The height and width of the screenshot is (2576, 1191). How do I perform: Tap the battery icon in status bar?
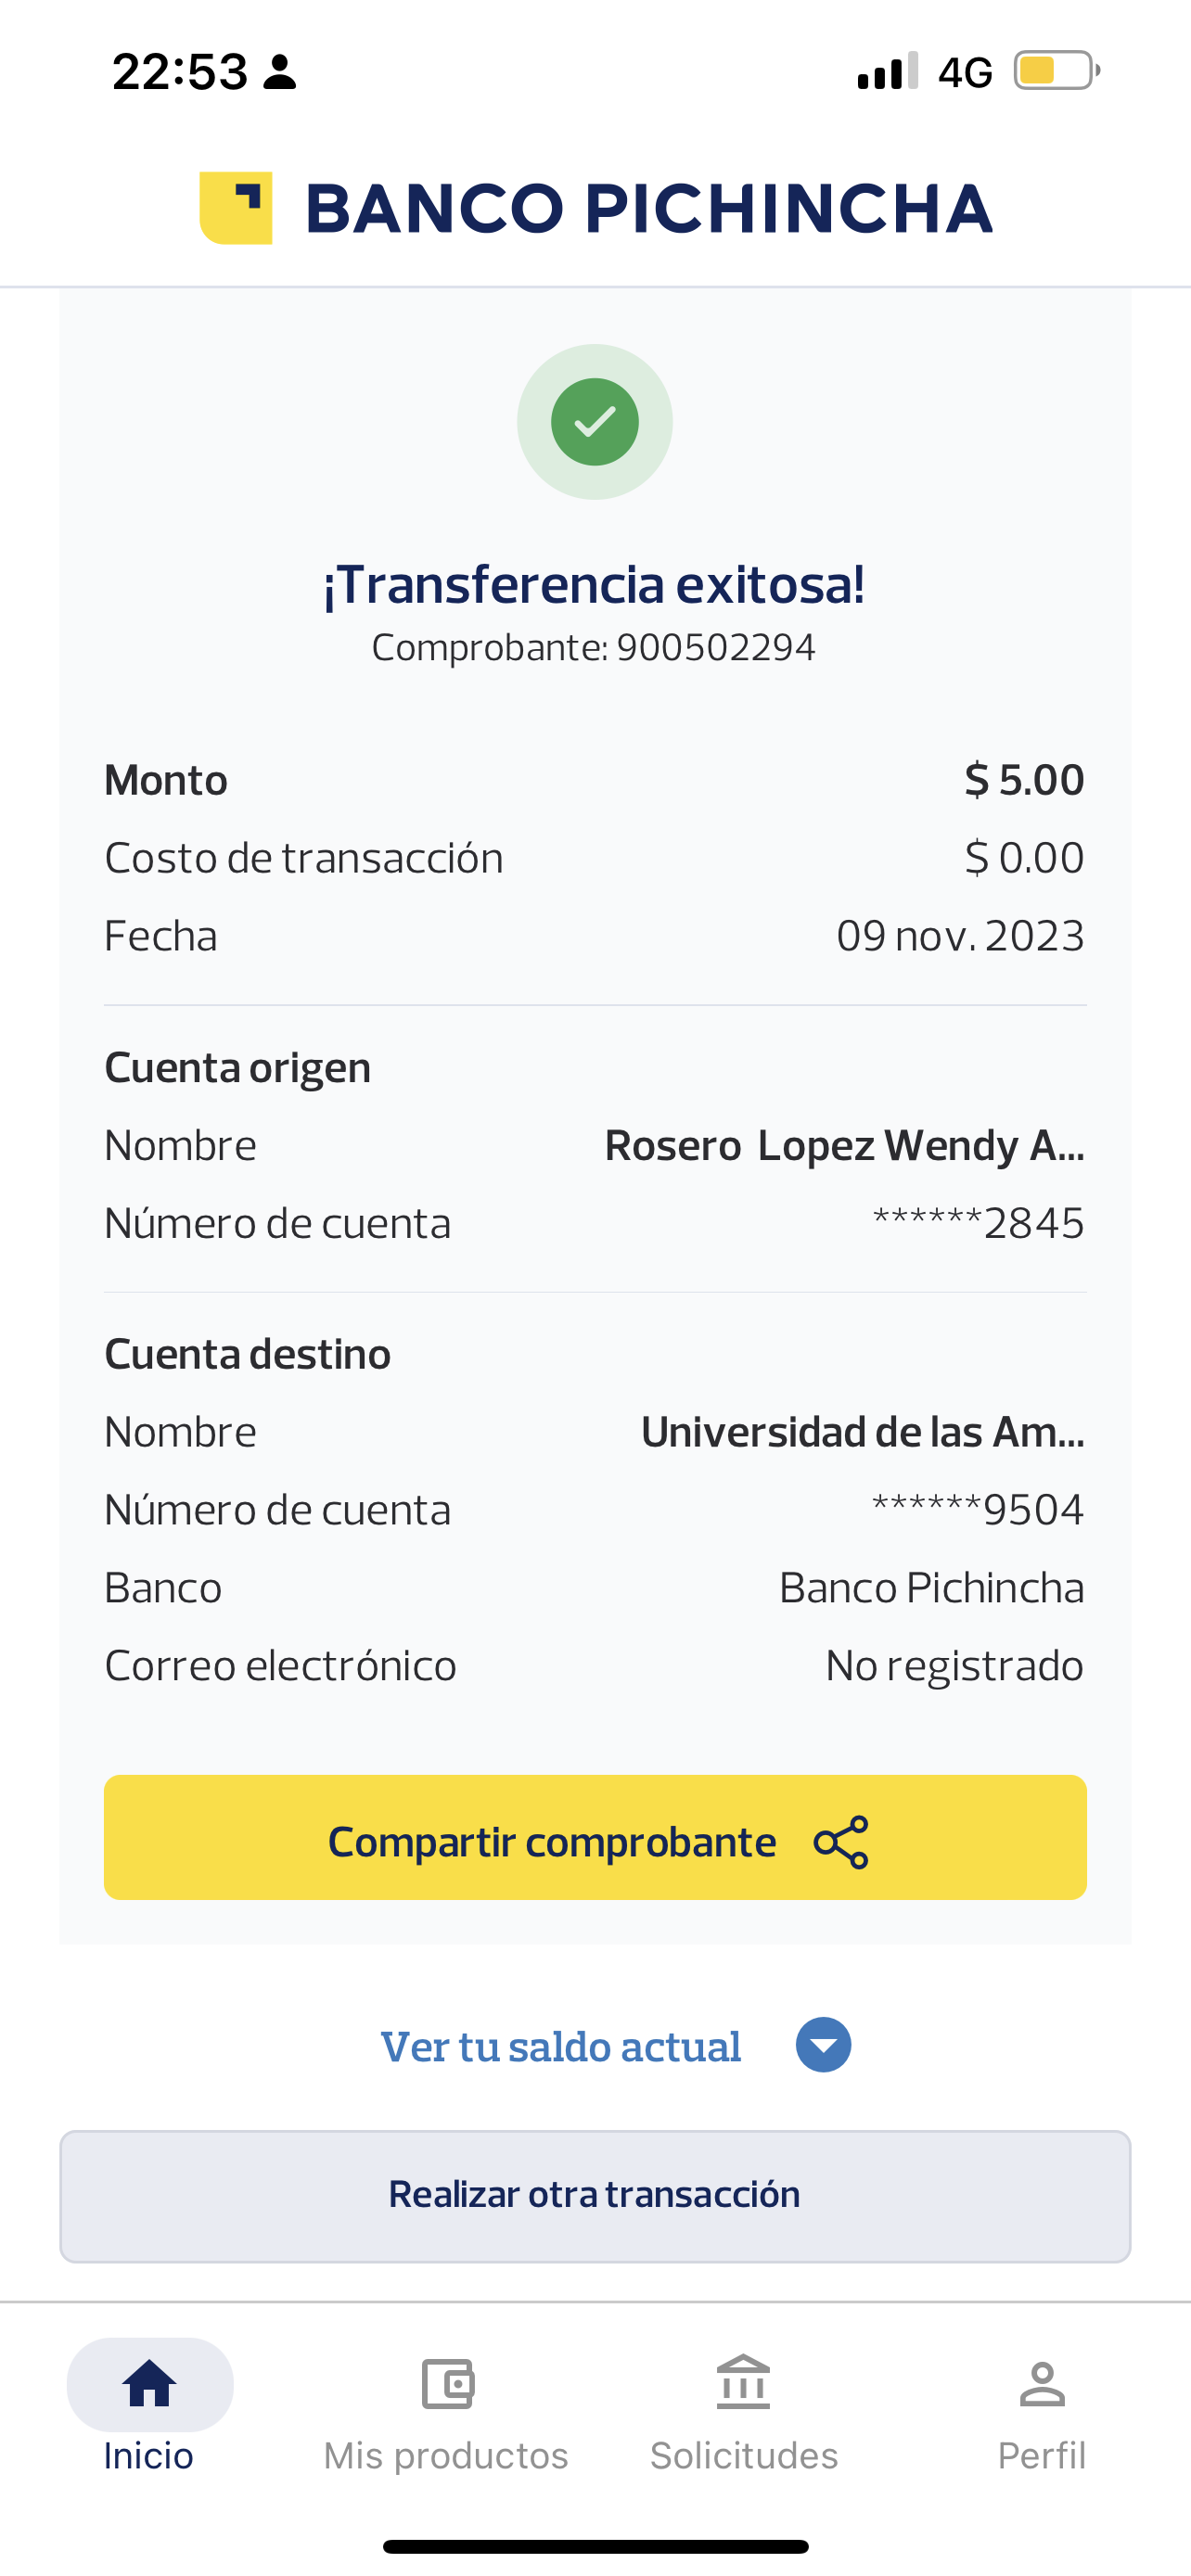[x=1056, y=71]
